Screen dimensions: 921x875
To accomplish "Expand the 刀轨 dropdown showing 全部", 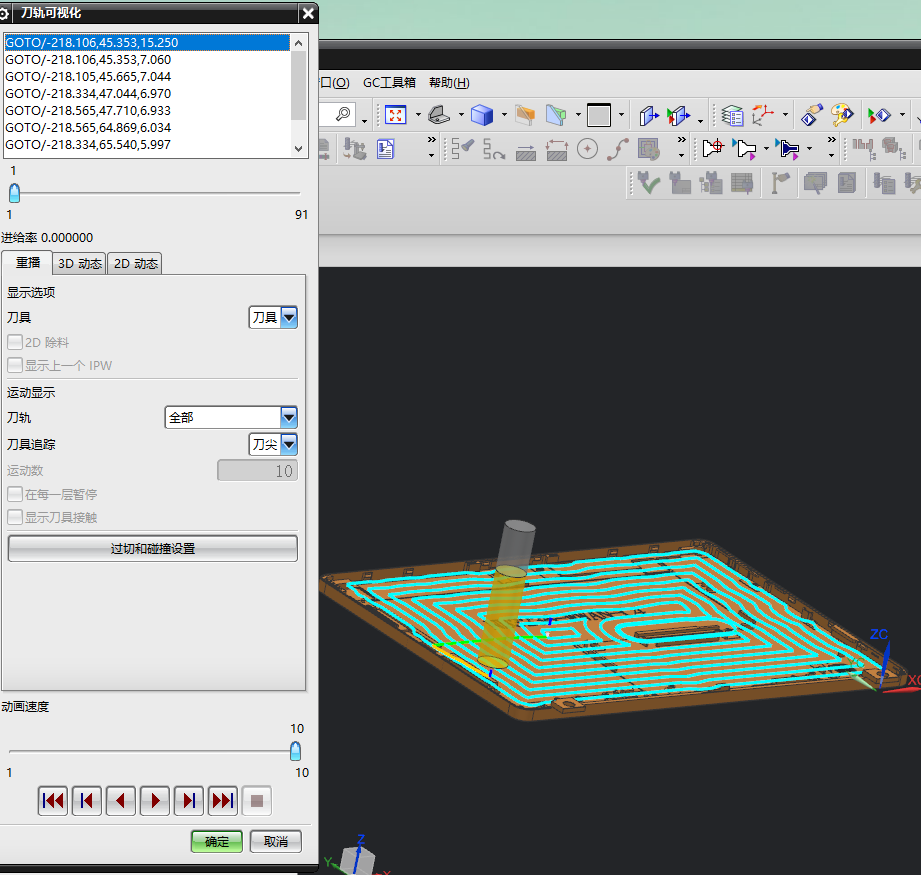I will coord(289,417).
